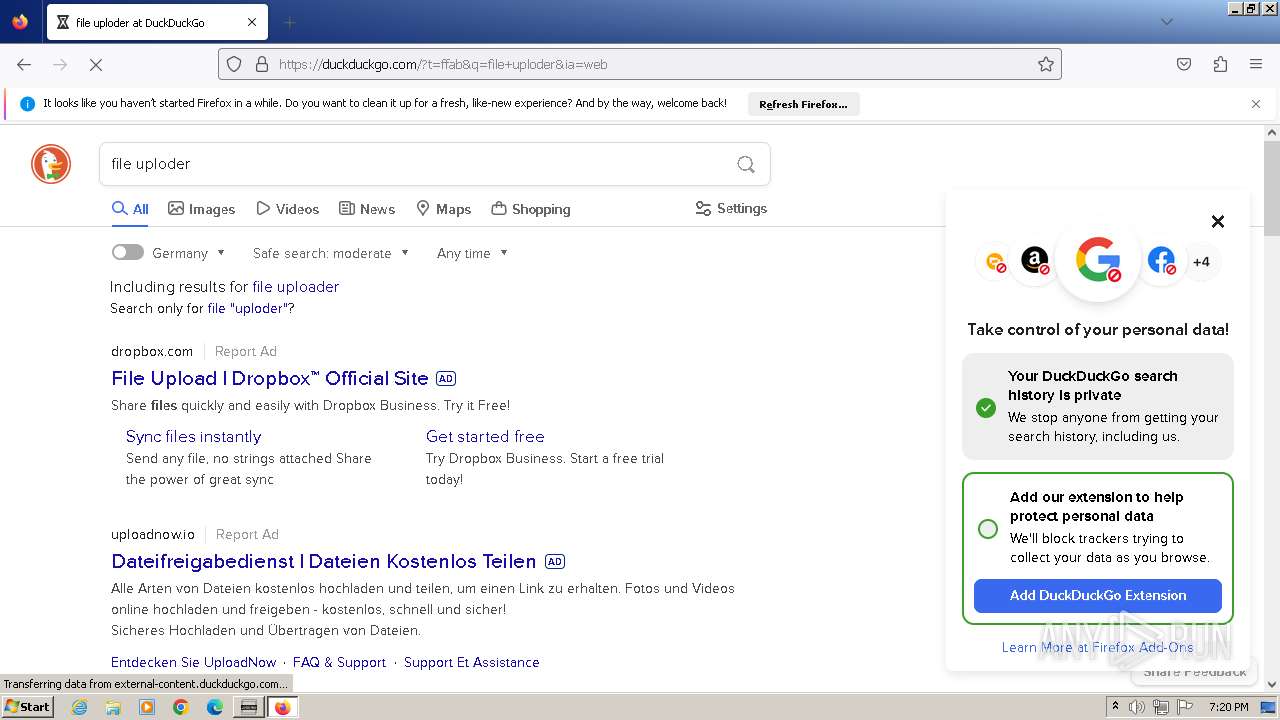Click Report Ad next to uploadnow.io
This screenshot has width=1280, height=720.
247,534
